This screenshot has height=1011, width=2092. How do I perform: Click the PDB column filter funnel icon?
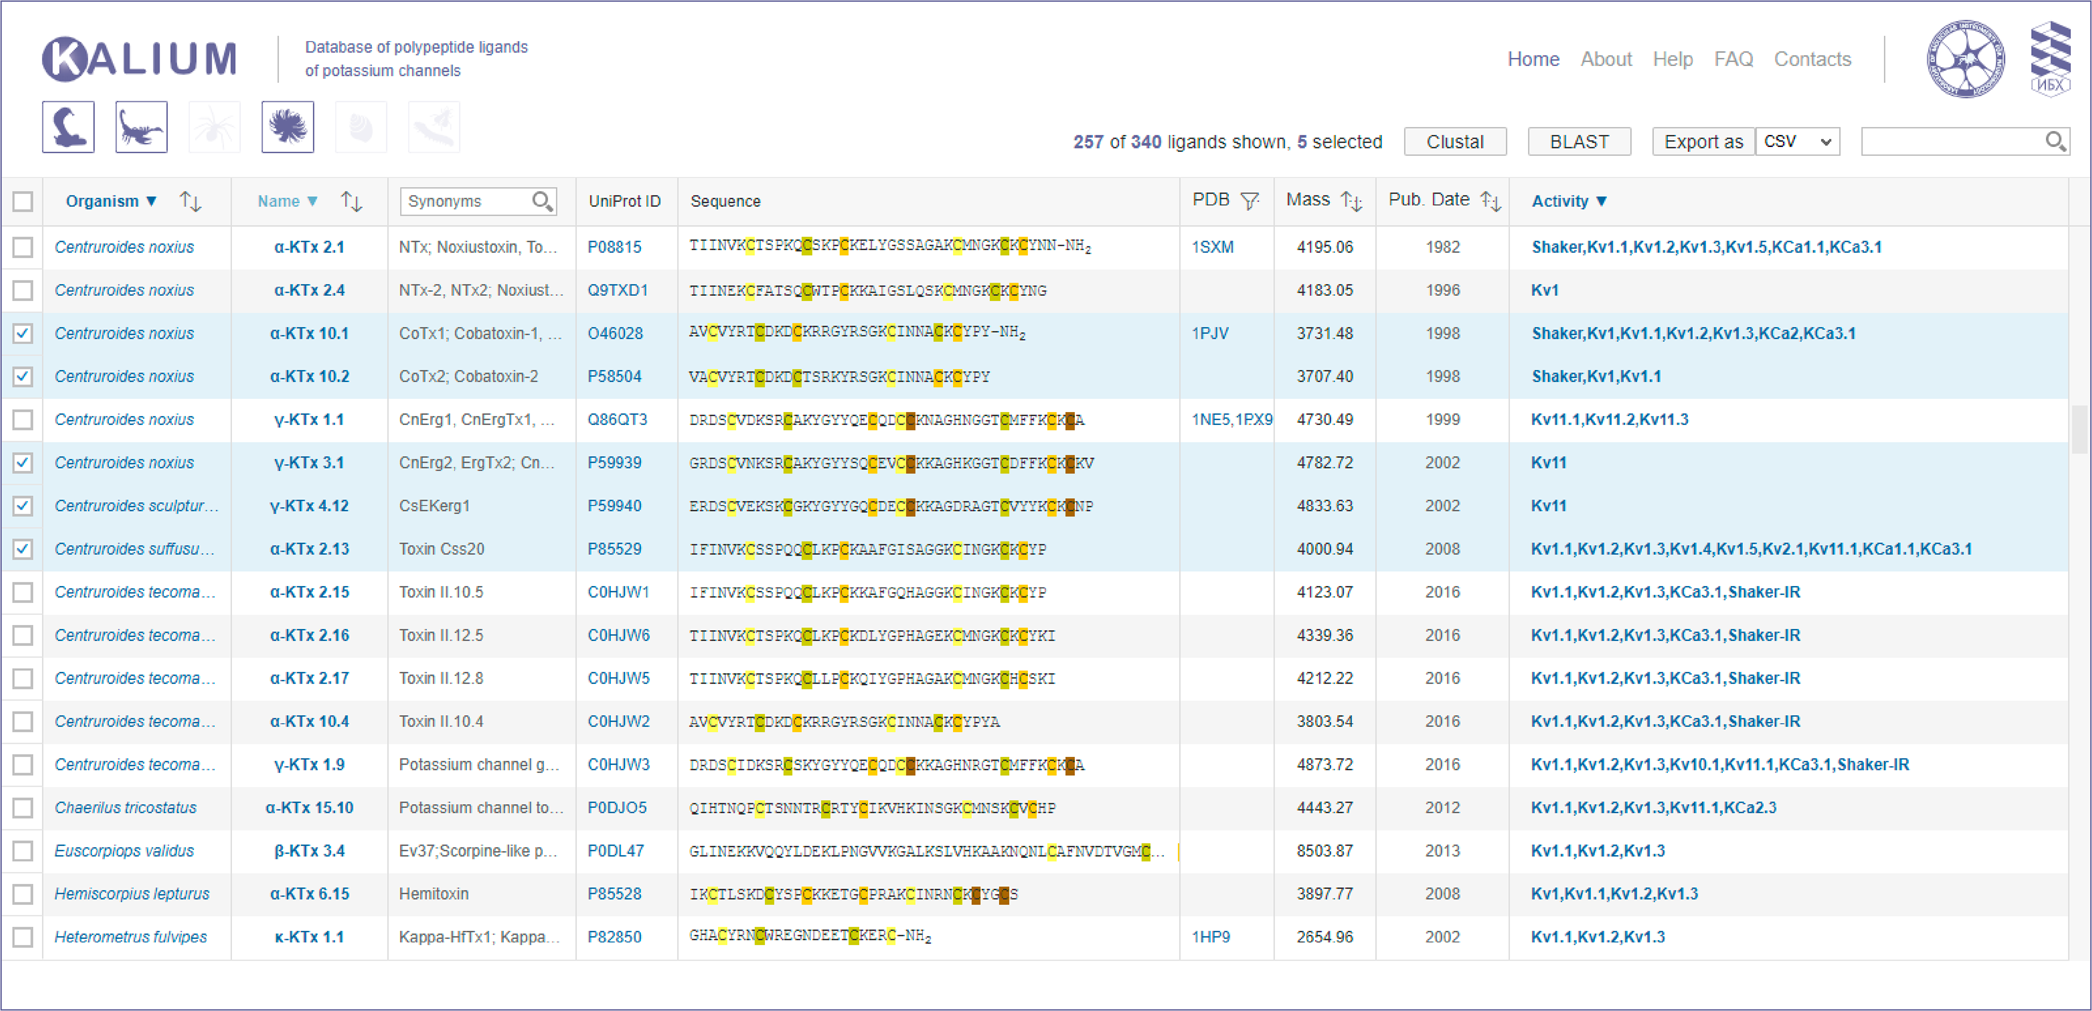coord(1250,201)
